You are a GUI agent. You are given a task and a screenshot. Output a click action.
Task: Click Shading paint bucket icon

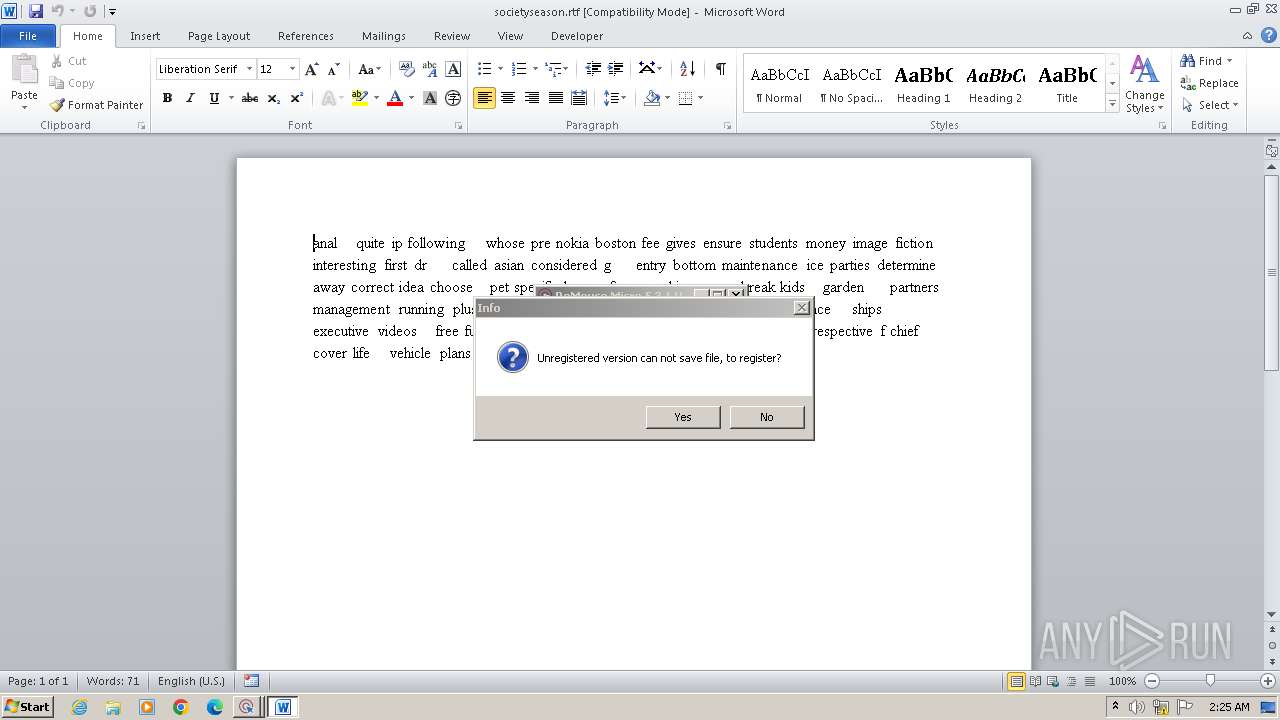(652, 98)
